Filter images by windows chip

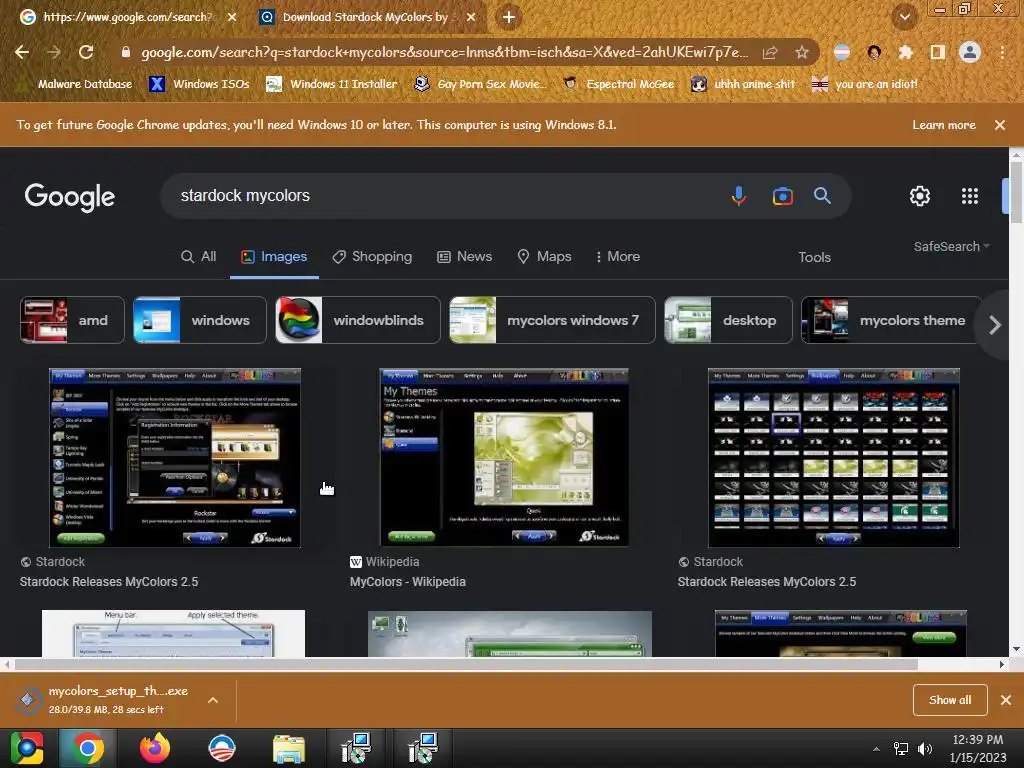(200, 320)
